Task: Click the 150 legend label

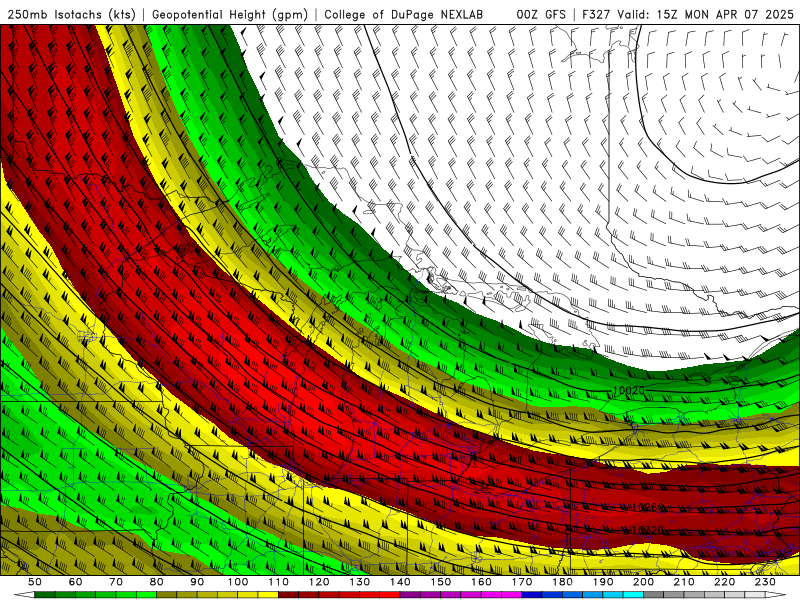Action: [x=441, y=582]
